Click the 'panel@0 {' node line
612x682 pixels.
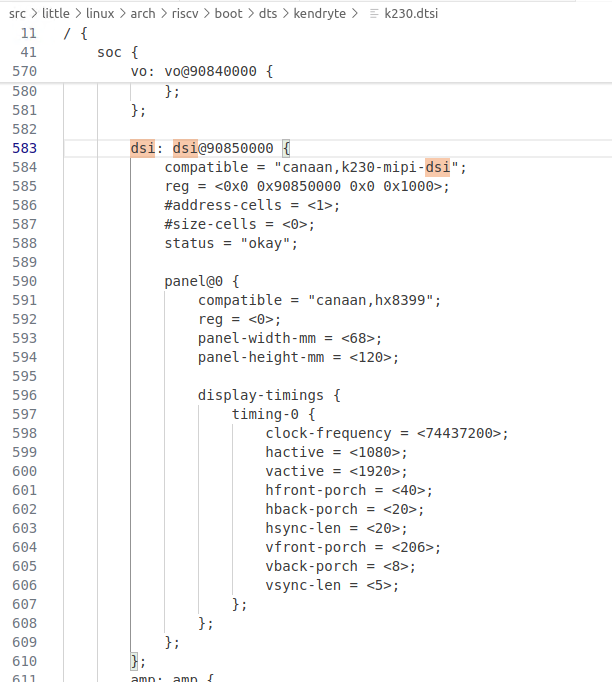coord(202,281)
